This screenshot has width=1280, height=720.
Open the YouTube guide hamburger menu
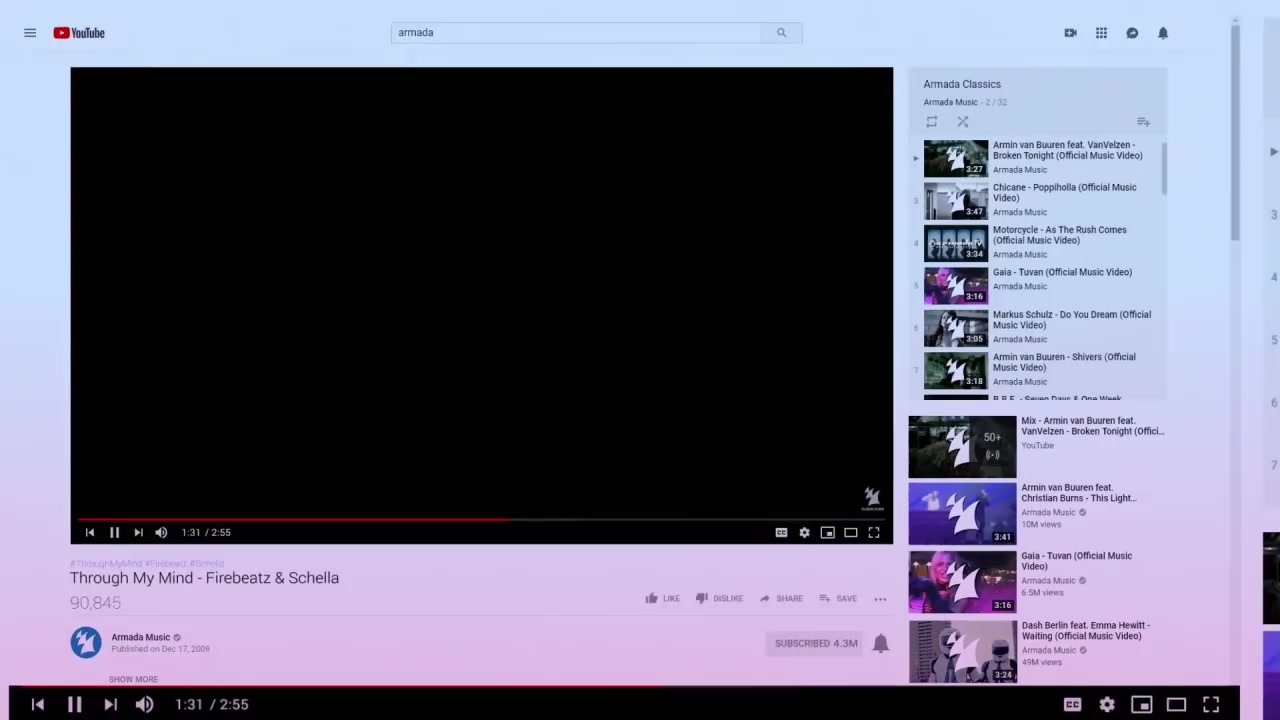pos(30,33)
